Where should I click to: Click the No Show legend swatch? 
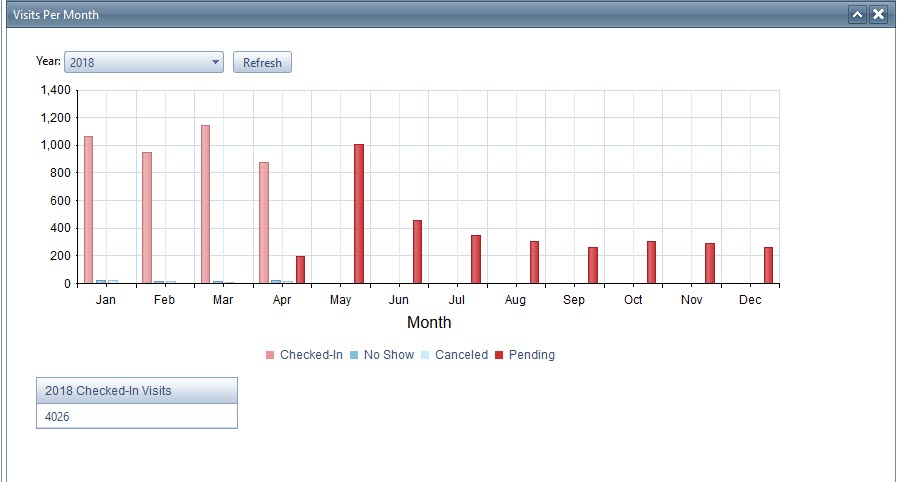(x=354, y=355)
